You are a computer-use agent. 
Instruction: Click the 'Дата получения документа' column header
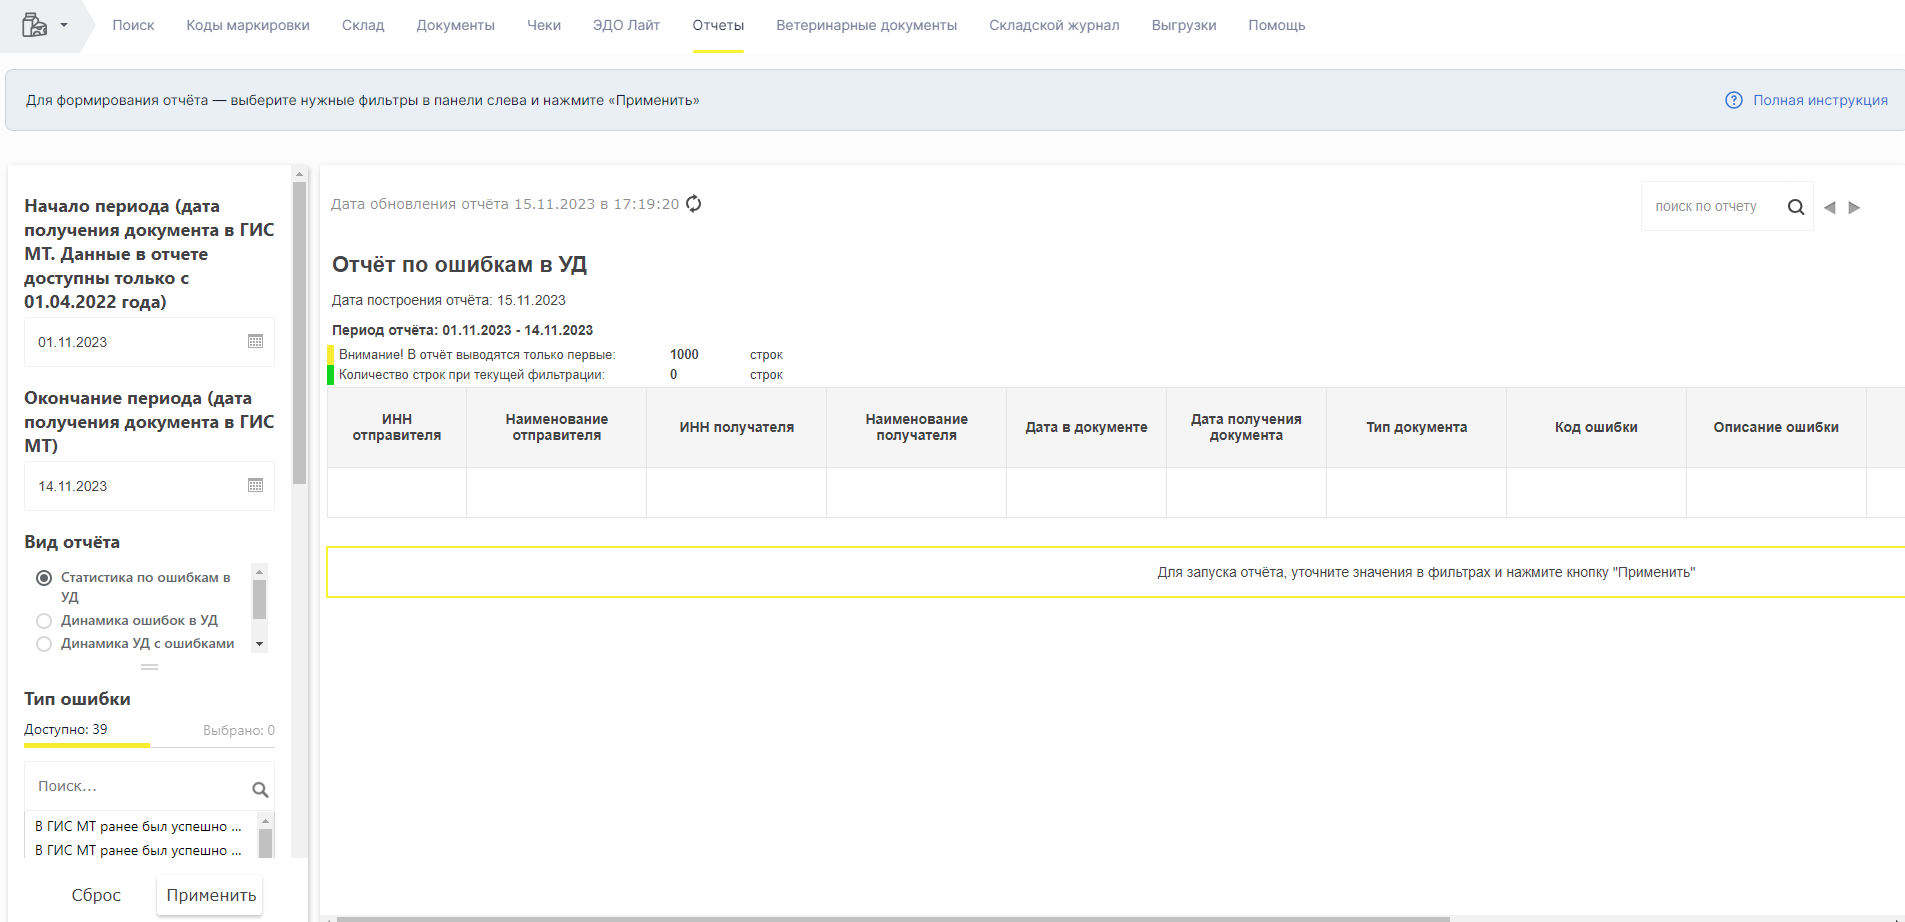(1247, 427)
